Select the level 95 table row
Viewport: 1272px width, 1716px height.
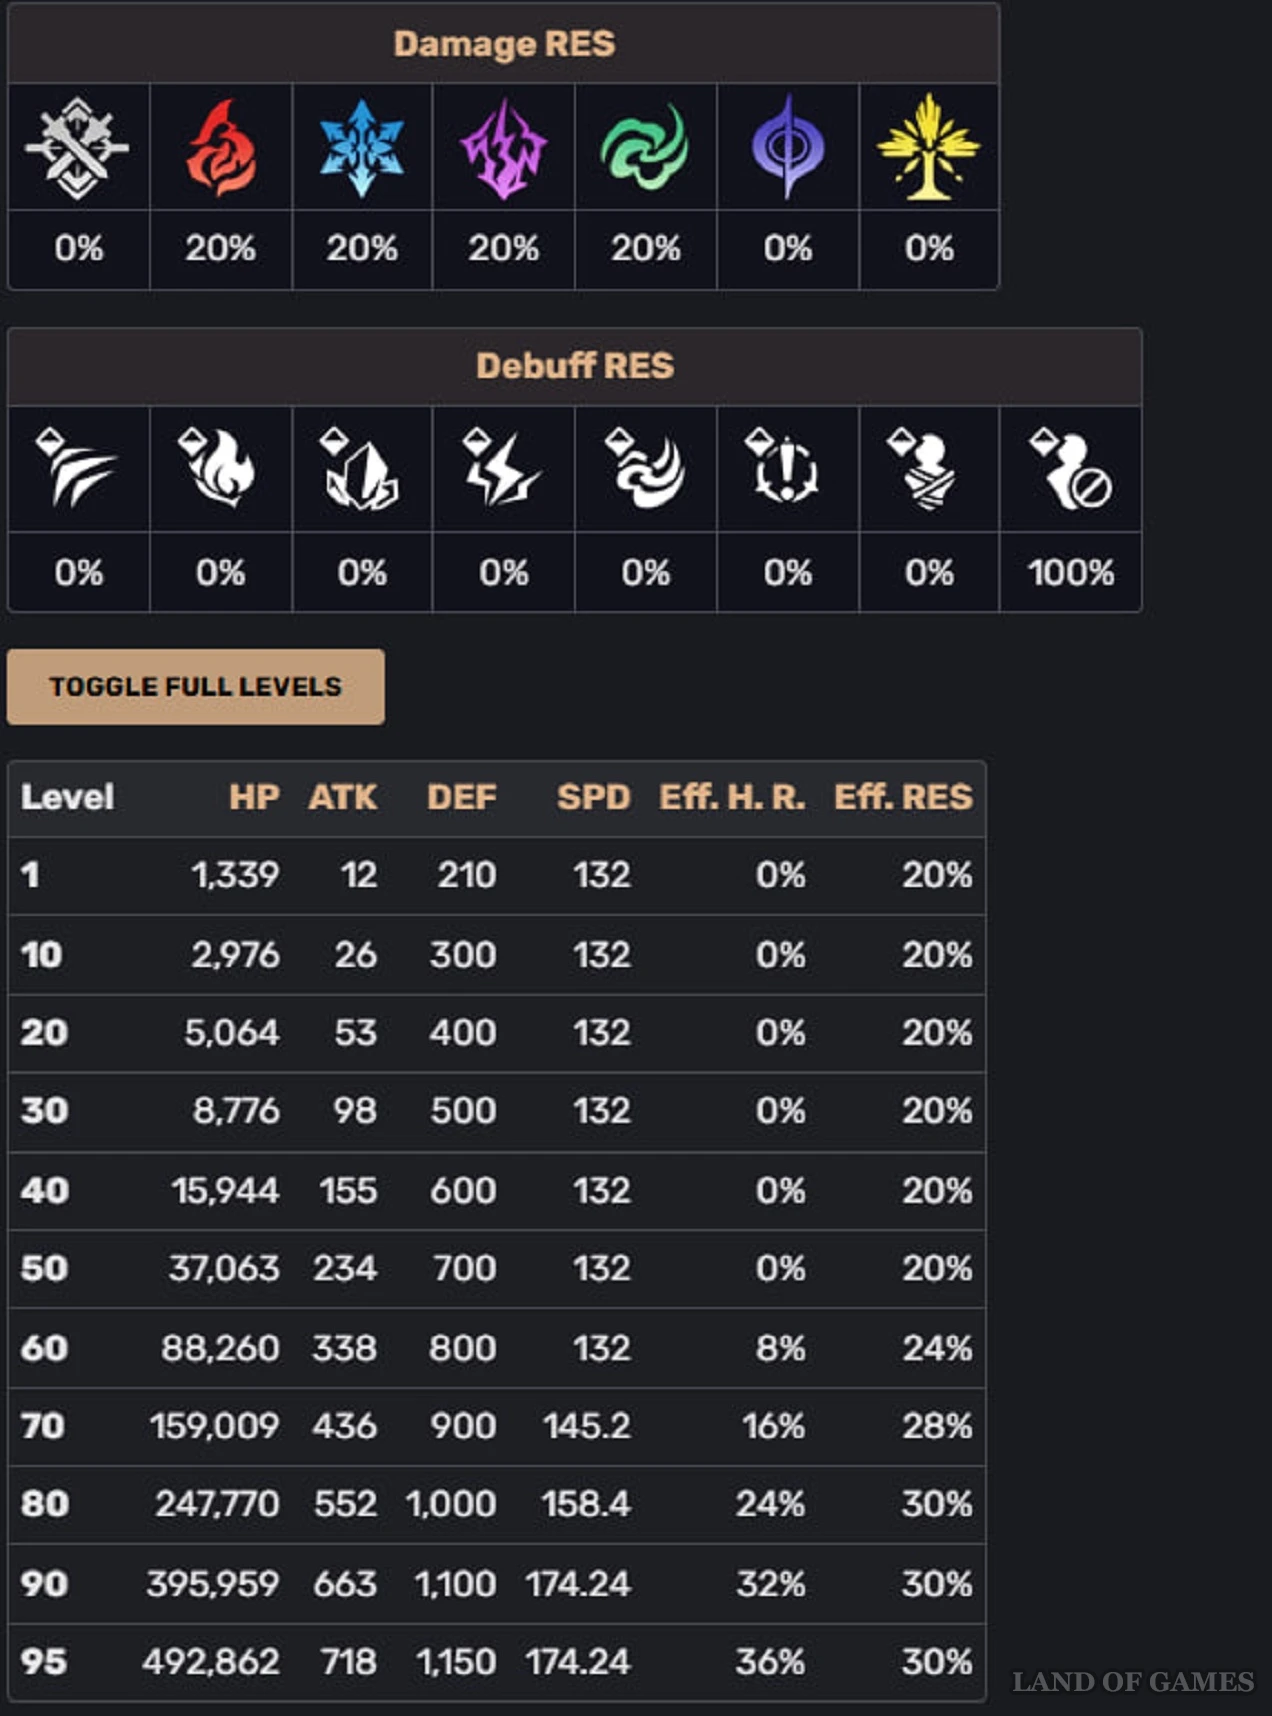[x=497, y=1661]
